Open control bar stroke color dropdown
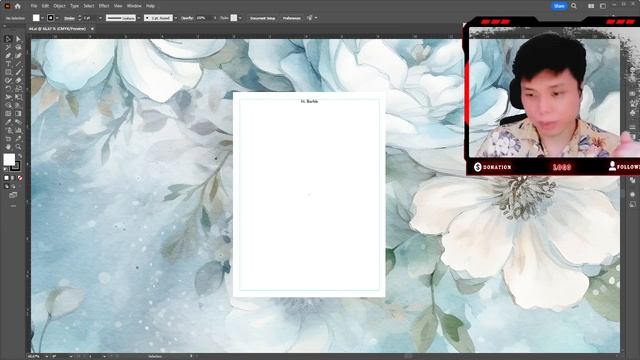The image size is (640, 360). tap(57, 18)
